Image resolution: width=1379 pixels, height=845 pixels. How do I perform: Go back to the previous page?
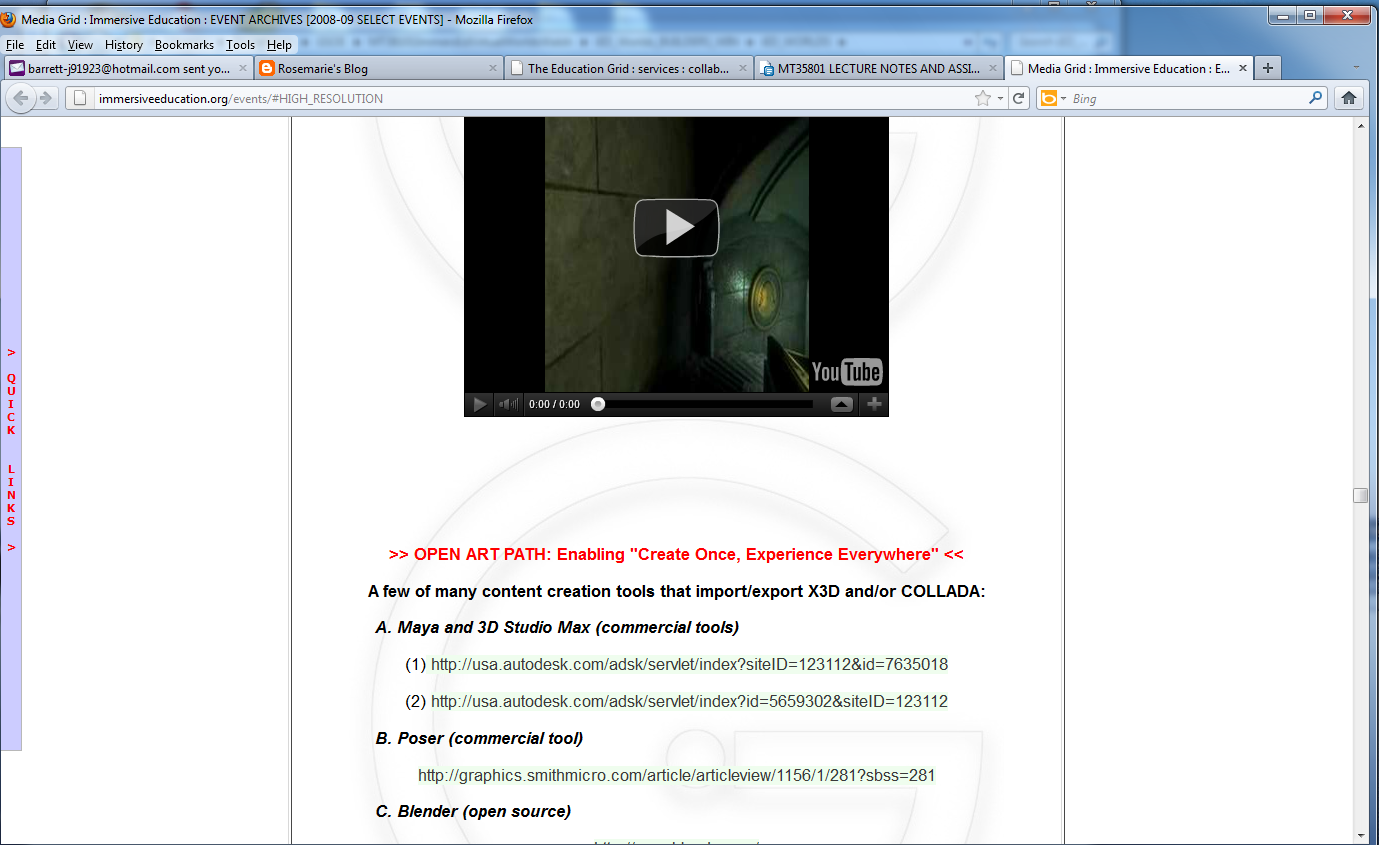[x=21, y=98]
